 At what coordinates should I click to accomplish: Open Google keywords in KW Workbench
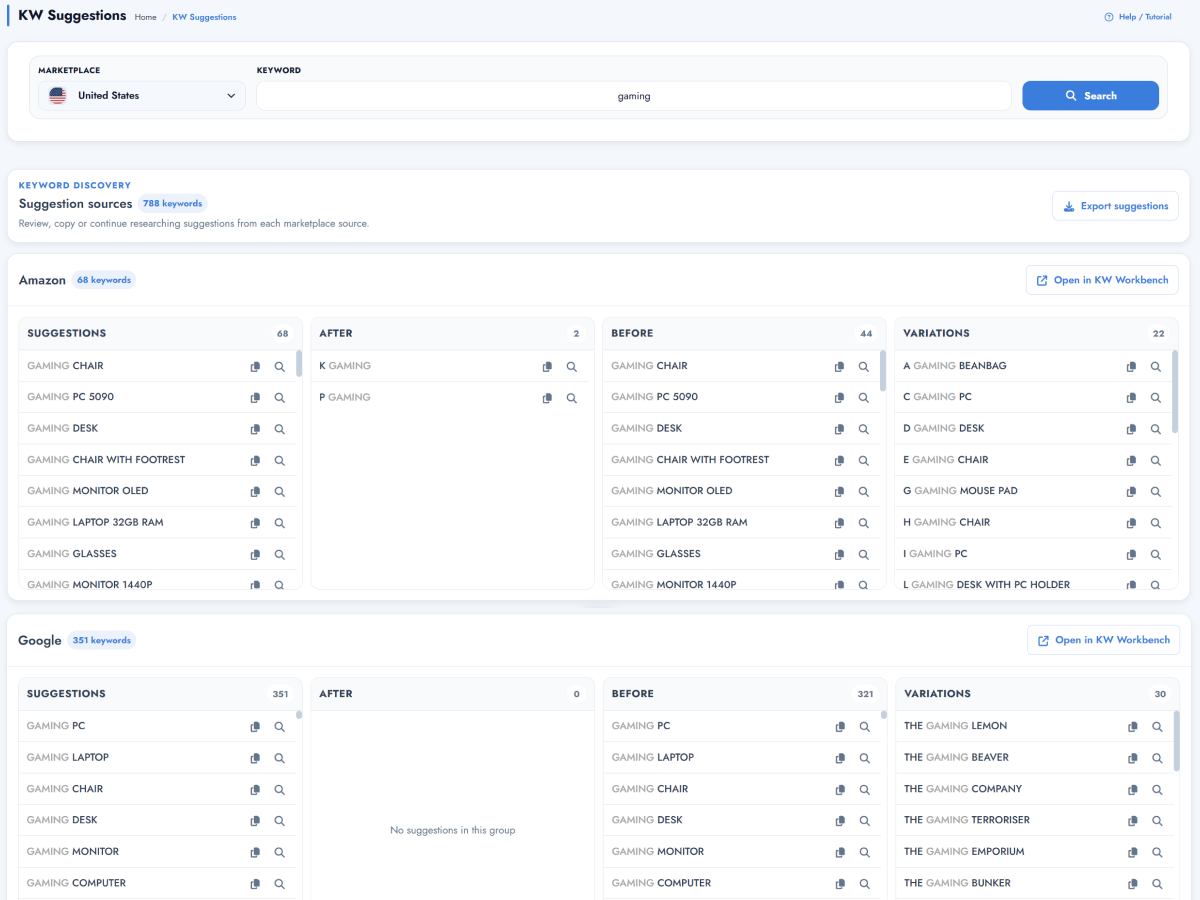1103,640
